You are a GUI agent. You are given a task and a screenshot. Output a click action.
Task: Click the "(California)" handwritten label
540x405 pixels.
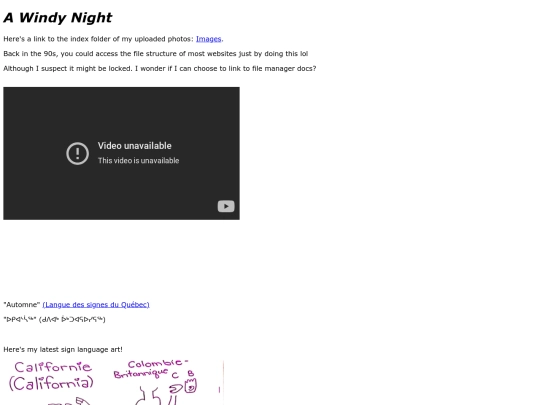point(51,383)
